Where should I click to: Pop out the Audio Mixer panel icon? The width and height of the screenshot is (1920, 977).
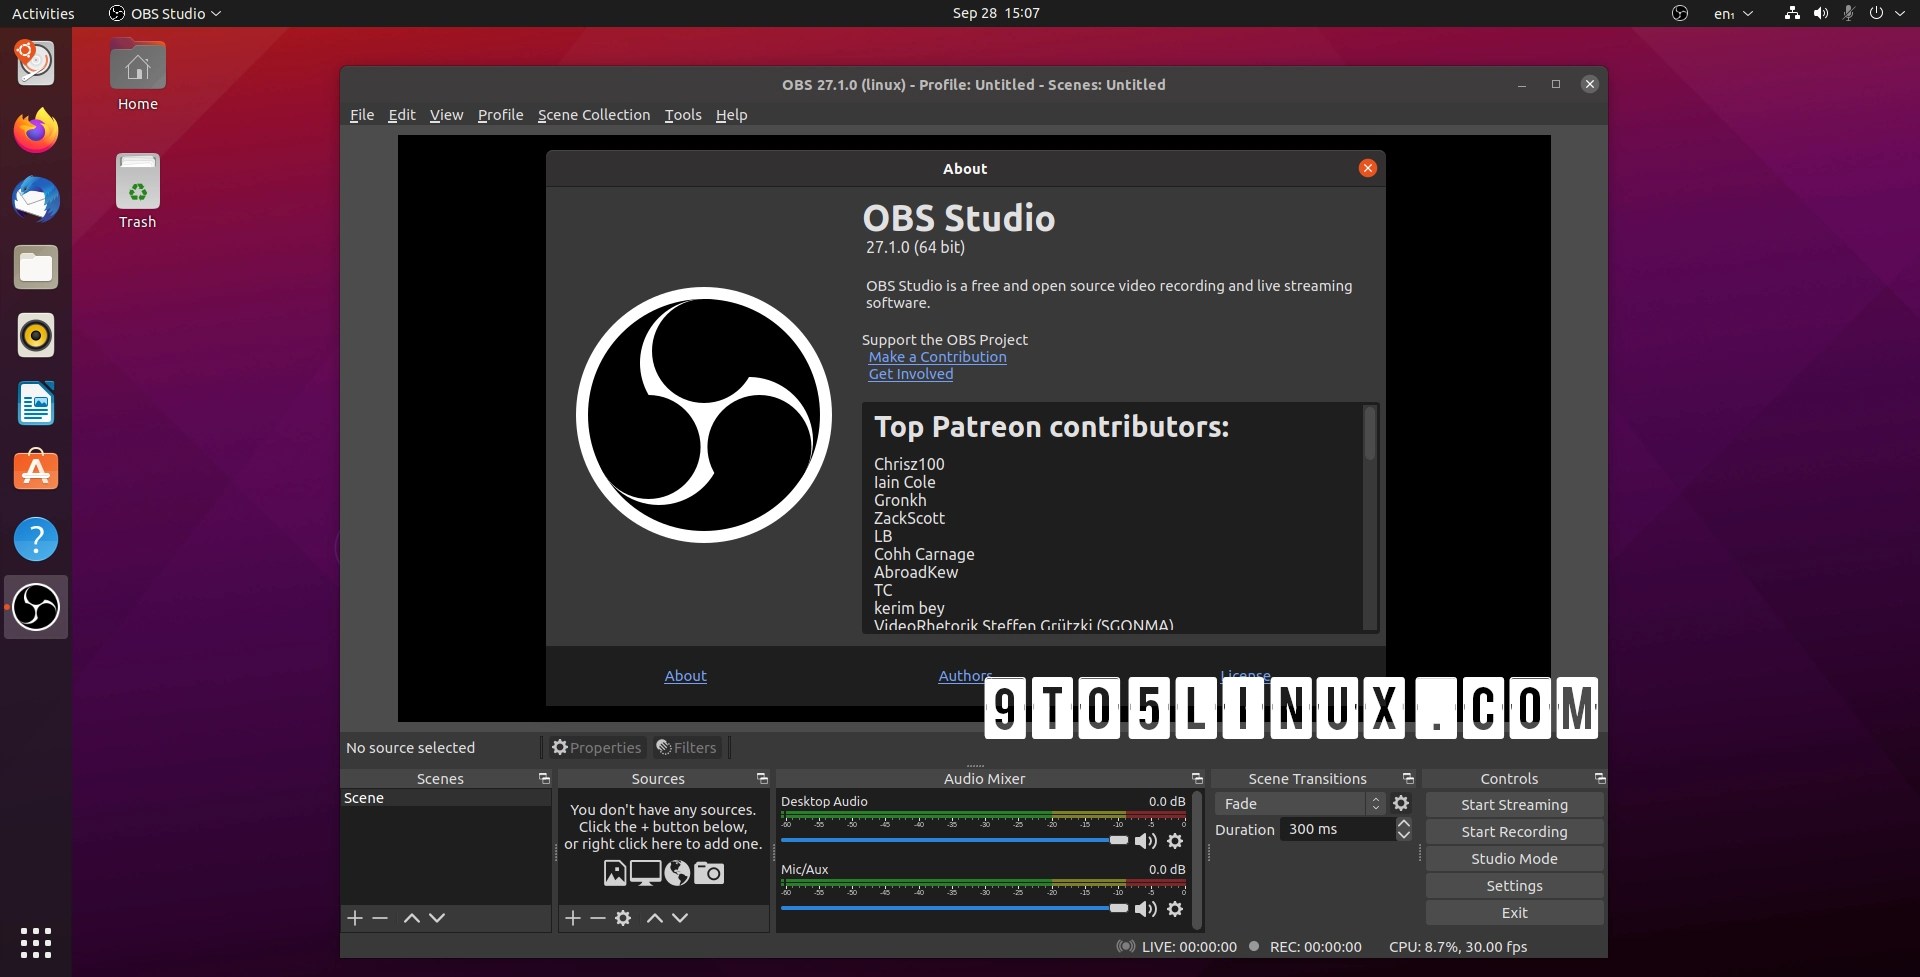(x=1197, y=778)
